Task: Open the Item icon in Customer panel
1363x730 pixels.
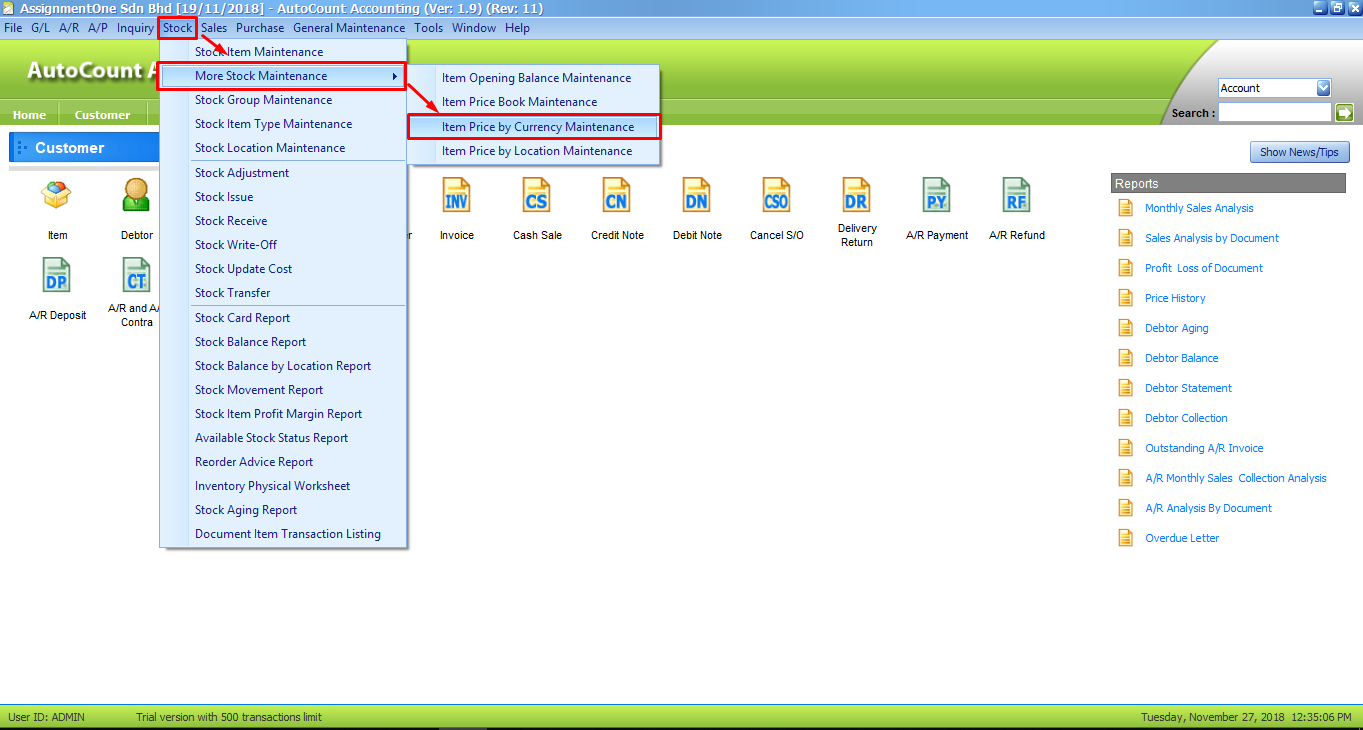Action: coord(57,195)
